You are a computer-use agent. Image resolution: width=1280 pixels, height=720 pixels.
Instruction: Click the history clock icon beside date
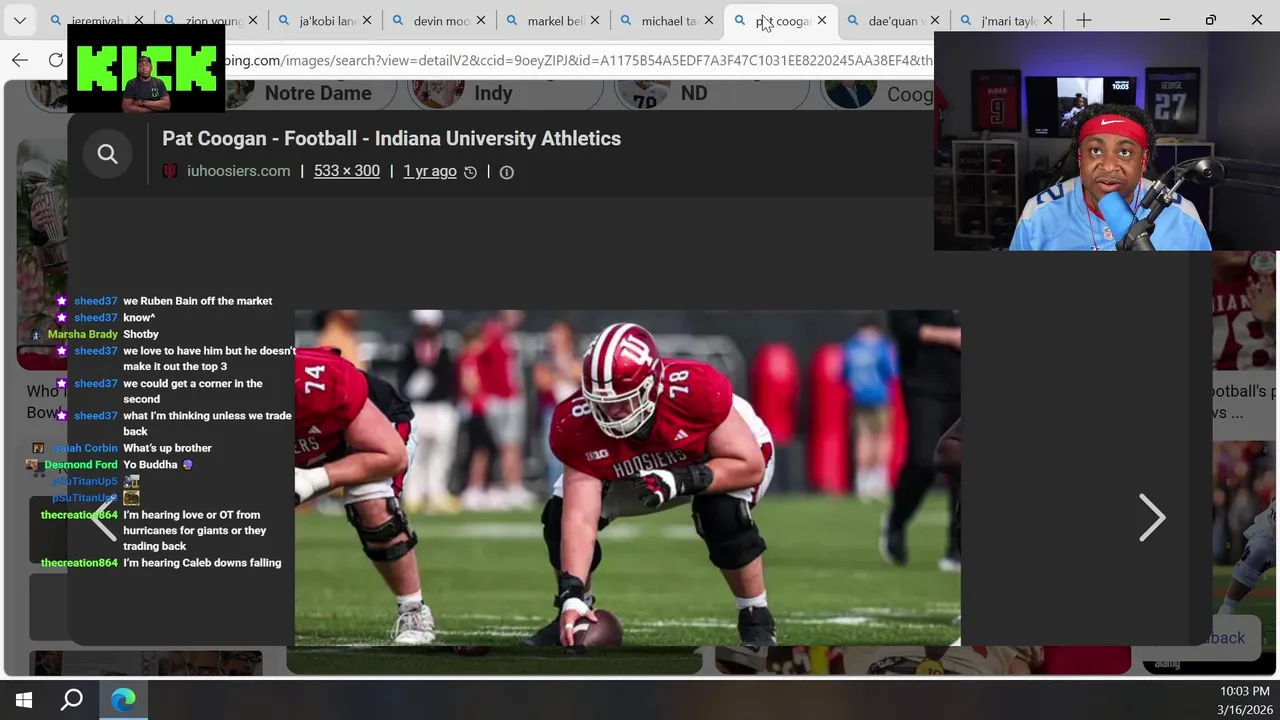coord(470,172)
